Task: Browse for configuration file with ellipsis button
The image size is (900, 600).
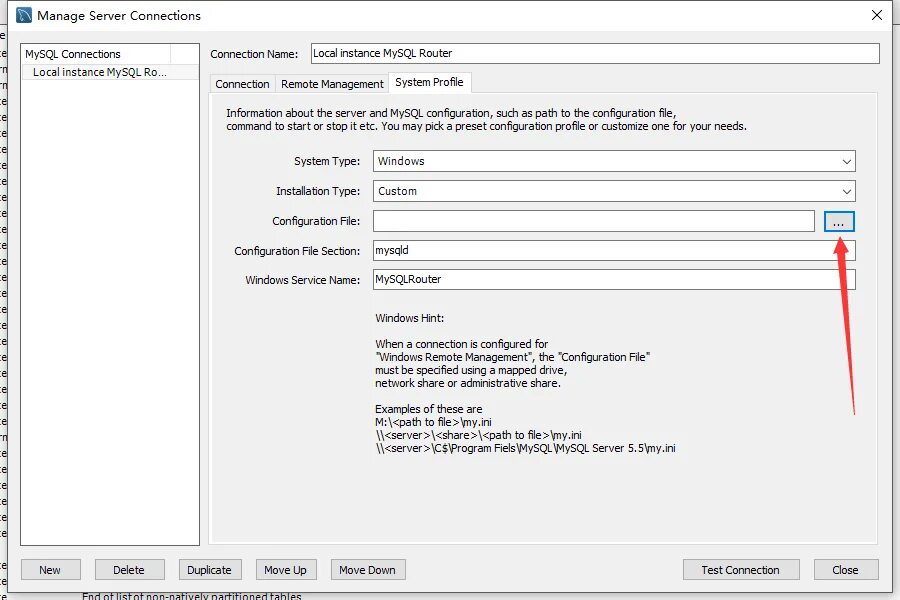Action: 839,221
